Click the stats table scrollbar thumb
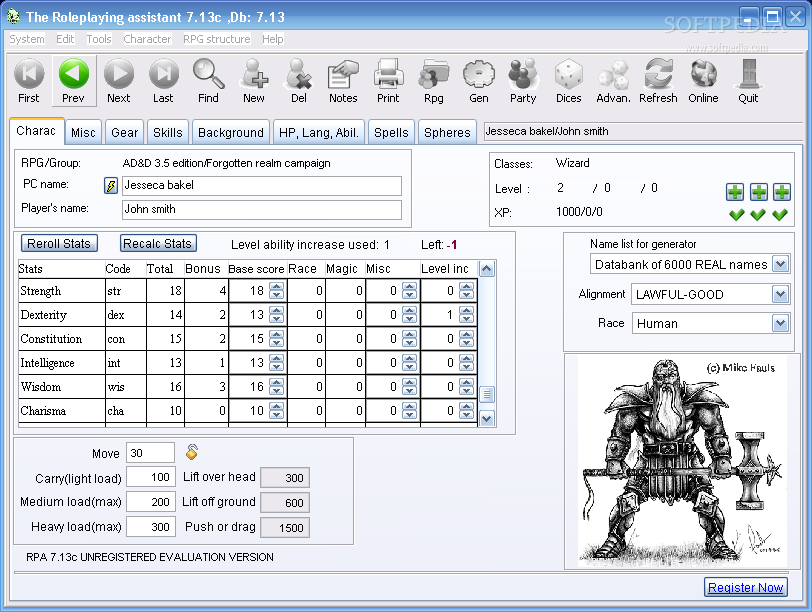 pos(486,395)
